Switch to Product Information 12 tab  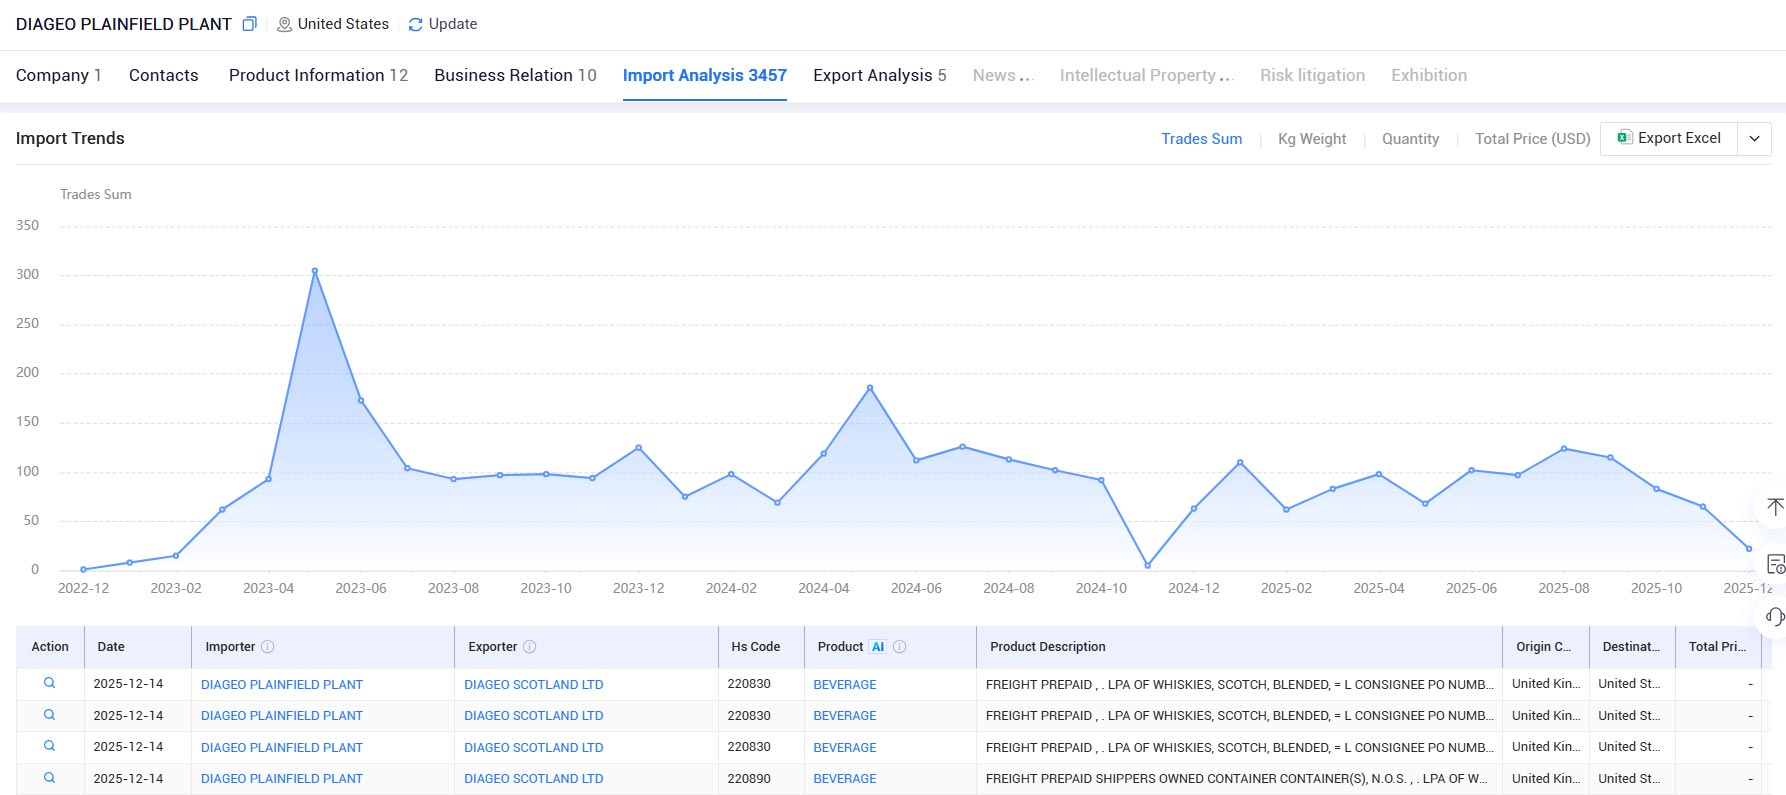pos(318,75)
